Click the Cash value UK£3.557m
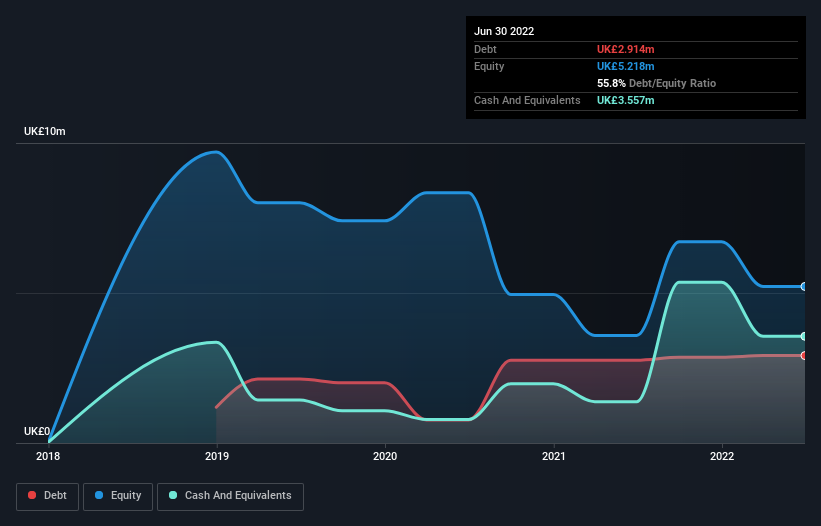821x526 pixels. [626, 100]
